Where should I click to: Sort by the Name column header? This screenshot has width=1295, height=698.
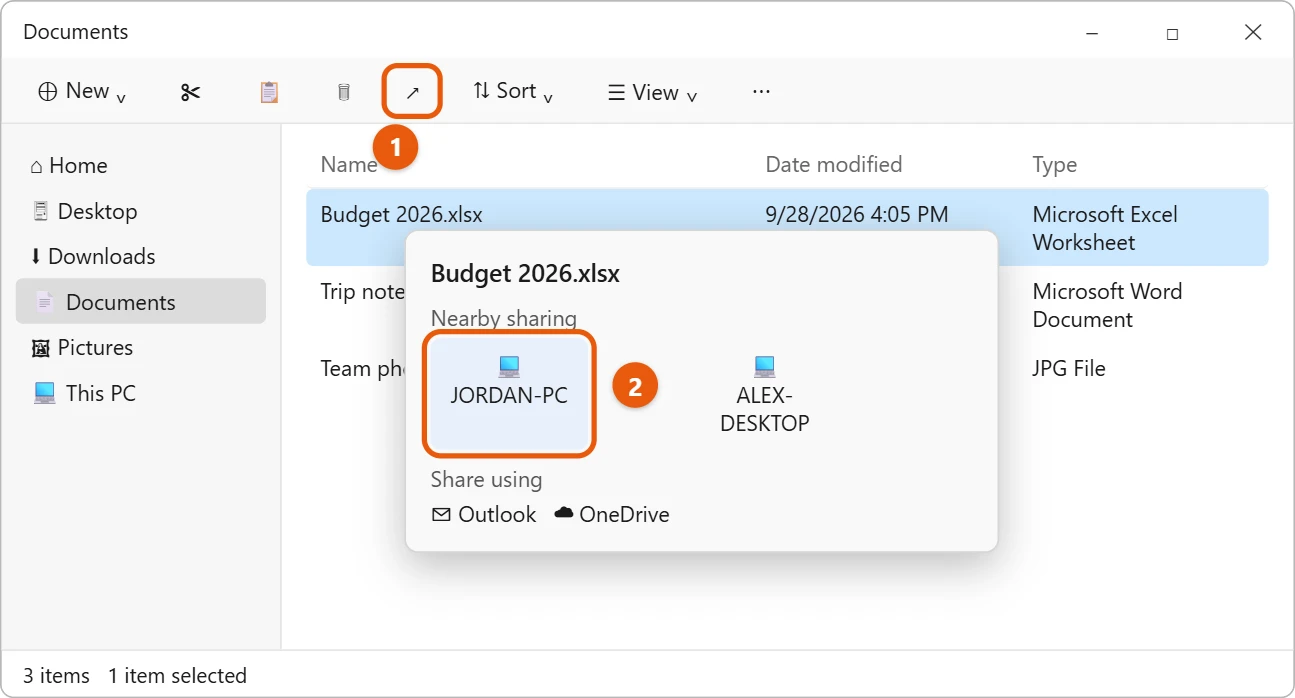pos(349,165)
